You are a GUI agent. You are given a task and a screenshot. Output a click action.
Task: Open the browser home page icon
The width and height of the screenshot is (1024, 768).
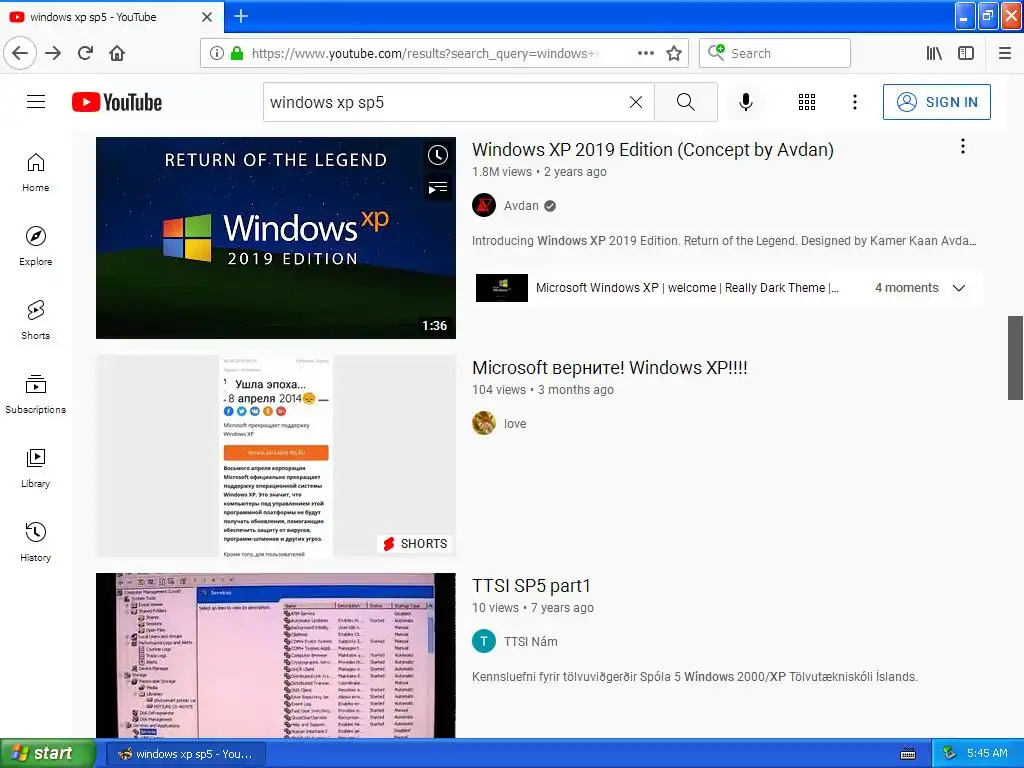[x=117, y=53]
